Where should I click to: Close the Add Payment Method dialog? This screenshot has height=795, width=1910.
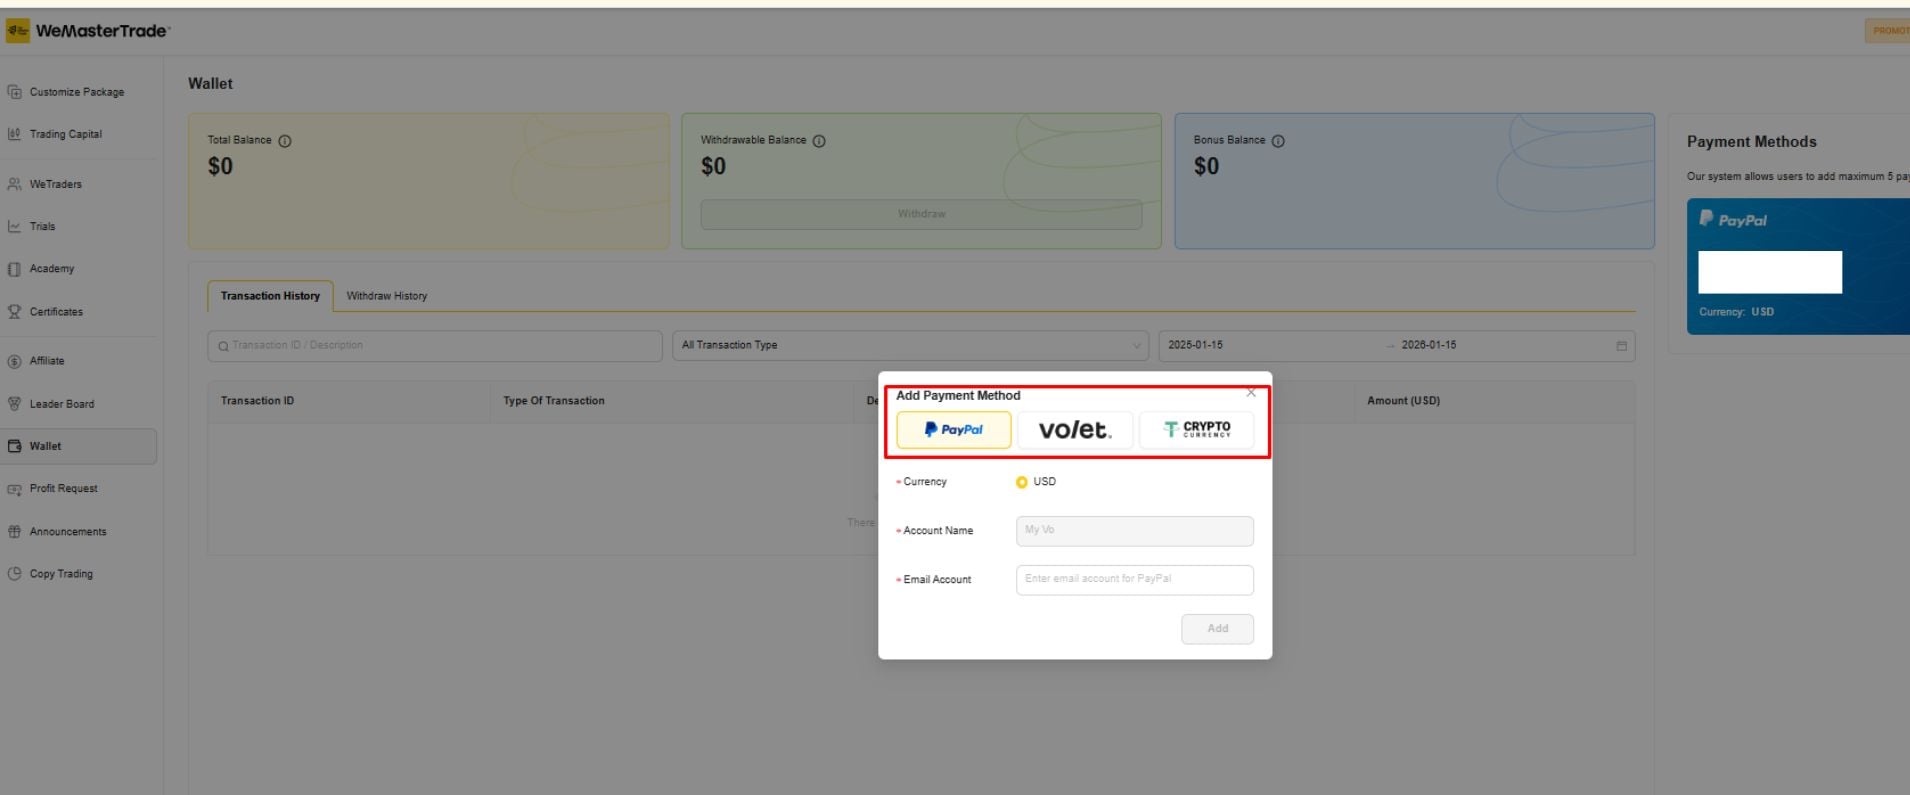coord(1251,393)
